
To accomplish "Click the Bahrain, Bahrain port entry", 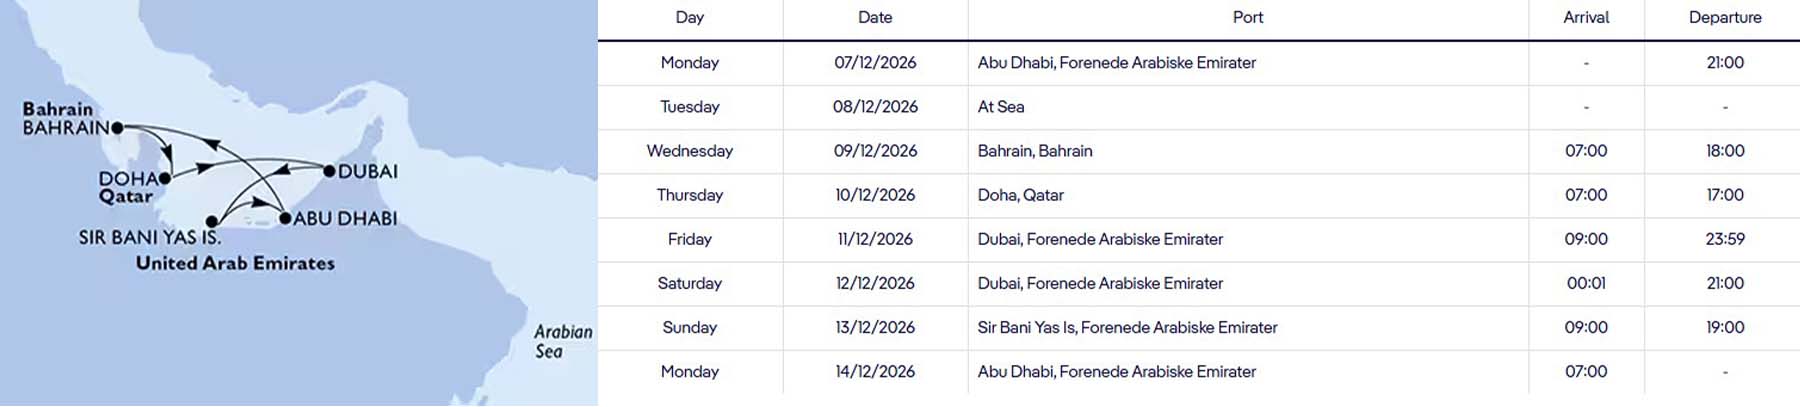I will pyautogui.click(x=1035, y=151).
